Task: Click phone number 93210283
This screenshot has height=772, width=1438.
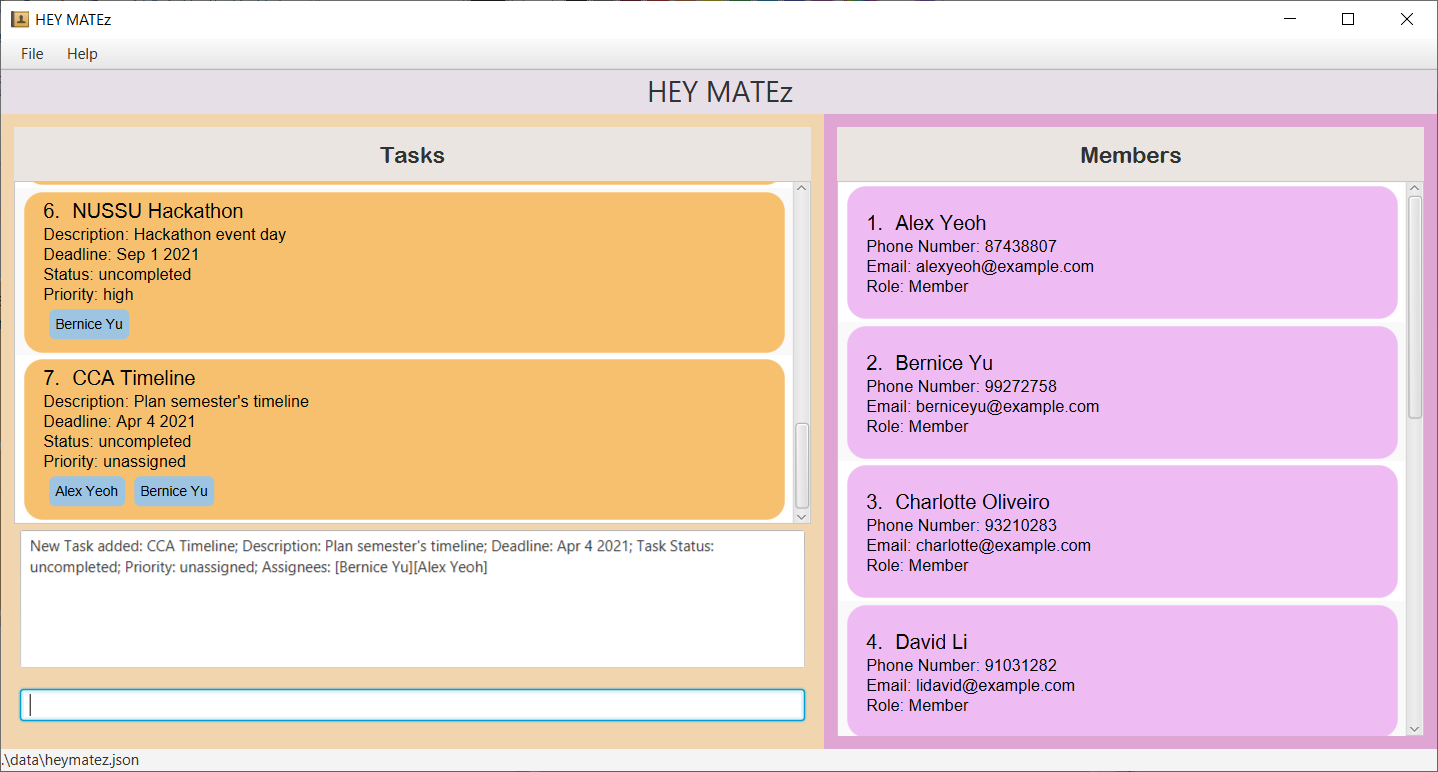Action: tap(1020, 526)
